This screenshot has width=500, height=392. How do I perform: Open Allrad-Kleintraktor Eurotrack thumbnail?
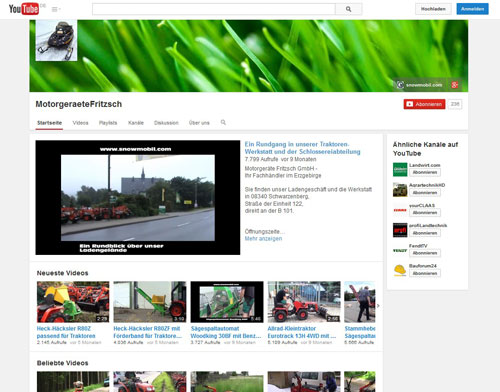[304, 302]
